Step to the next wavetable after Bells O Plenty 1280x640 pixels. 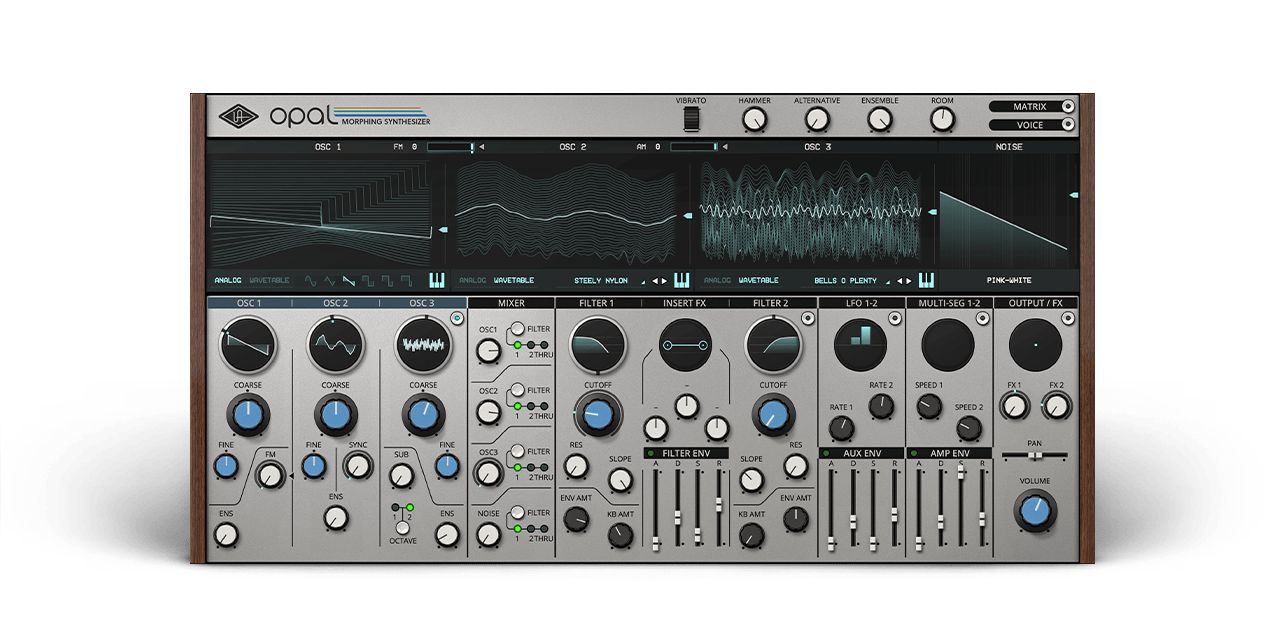coord(908,280)
